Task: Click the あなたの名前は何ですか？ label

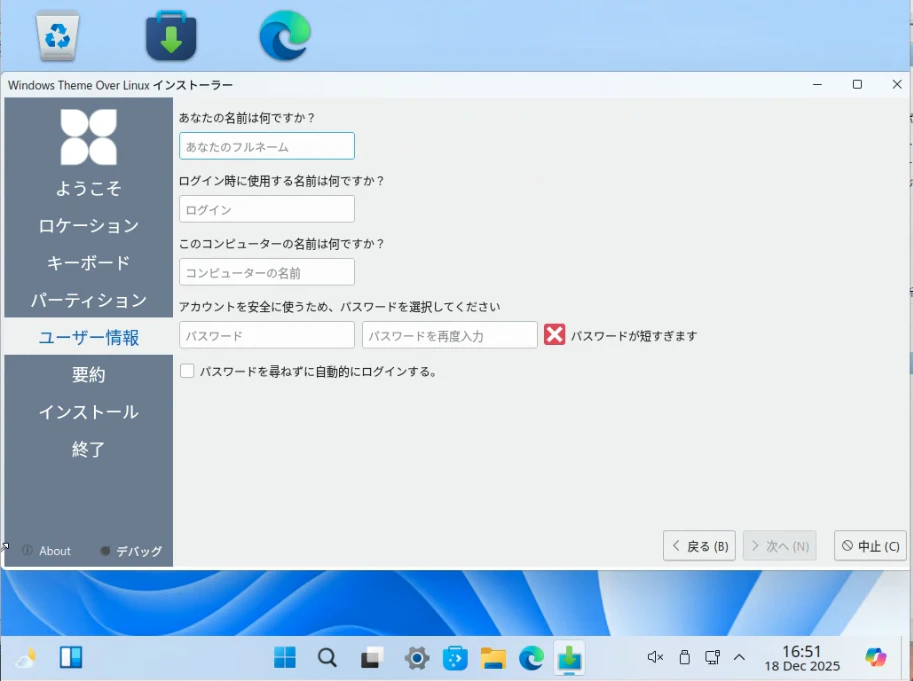Action: point(247,118)
